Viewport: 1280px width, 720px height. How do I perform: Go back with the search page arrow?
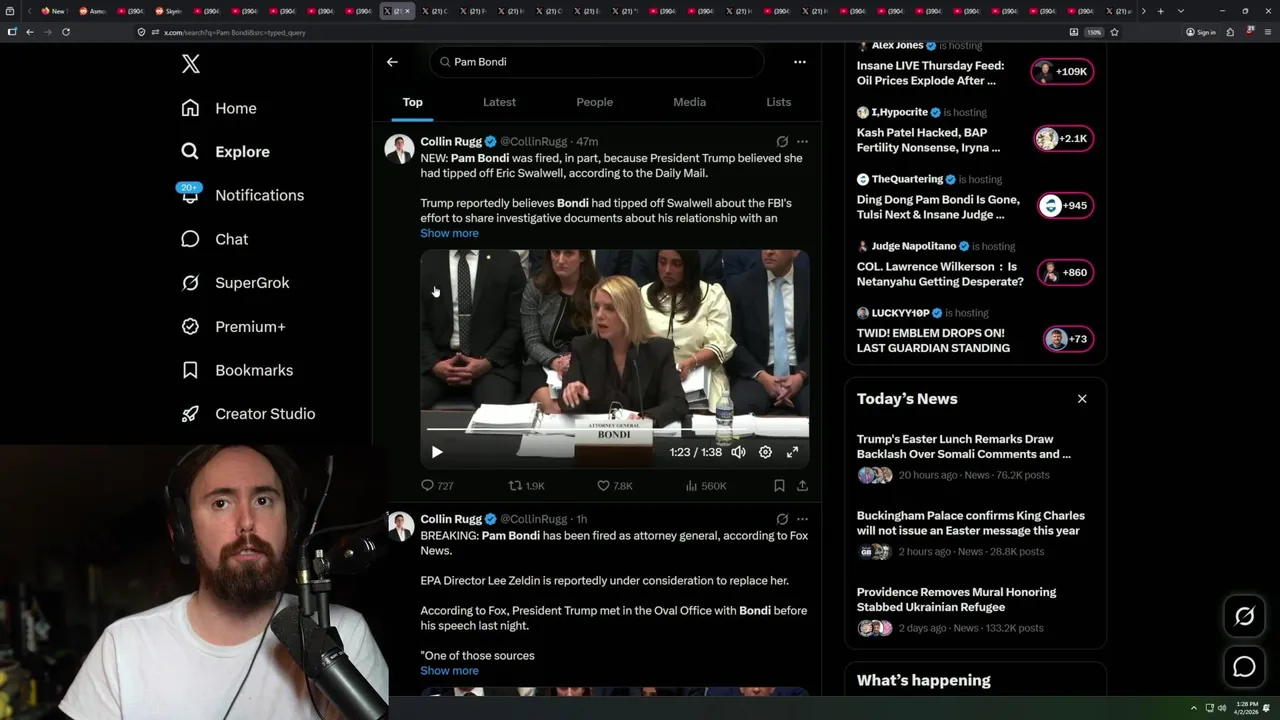[x=392, y=62]
